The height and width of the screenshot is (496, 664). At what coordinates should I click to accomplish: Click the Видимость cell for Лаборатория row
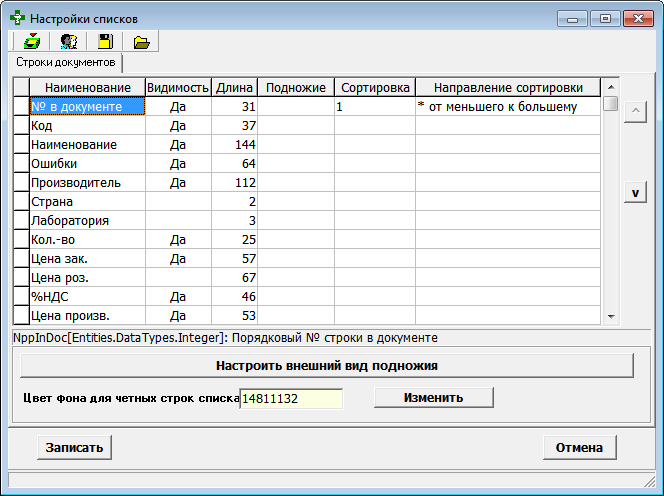178,221
